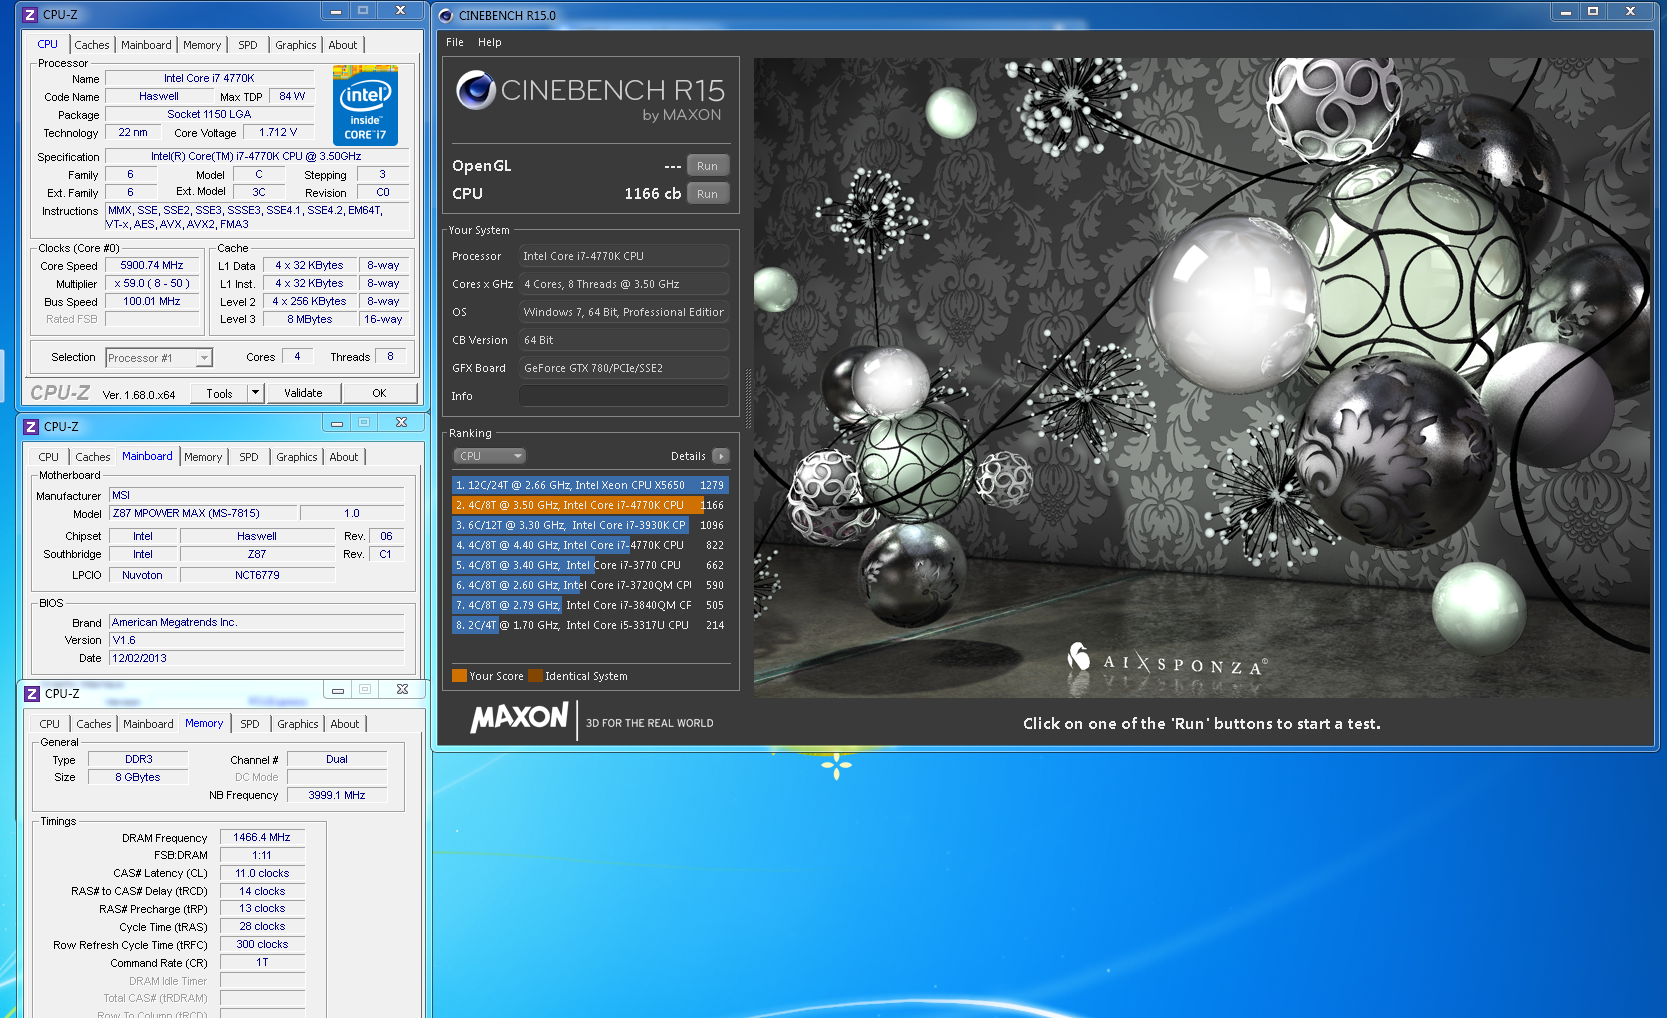Click the processor name Intel Core i7 4770K

(209, 78)
